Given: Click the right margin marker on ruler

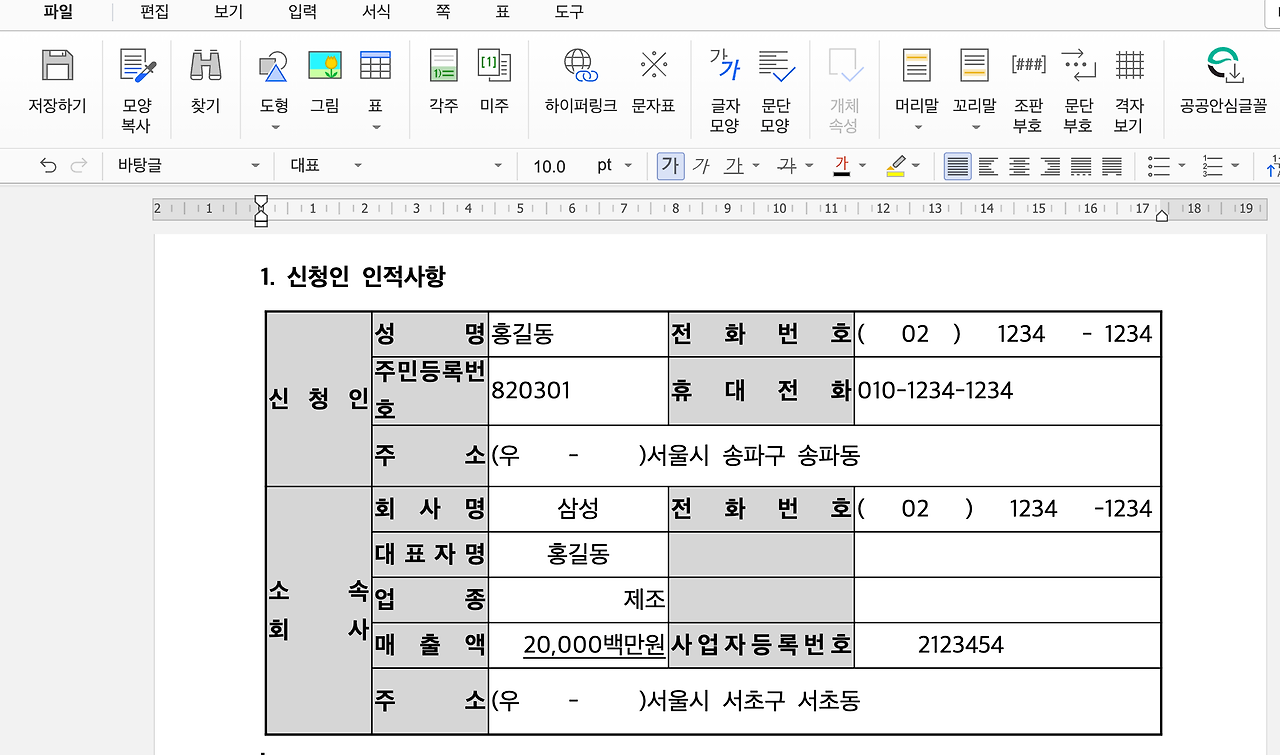Looking at the screenshot, I should 1162,214.
